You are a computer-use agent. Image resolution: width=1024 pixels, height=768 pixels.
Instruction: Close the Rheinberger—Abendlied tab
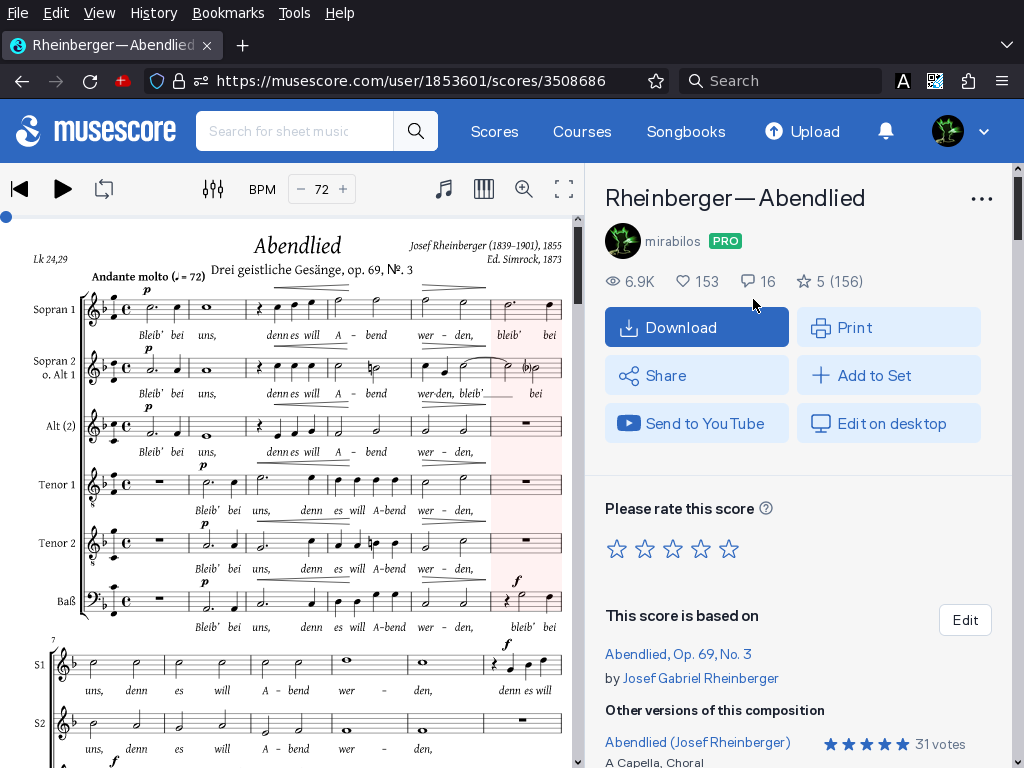click(207, 45)
